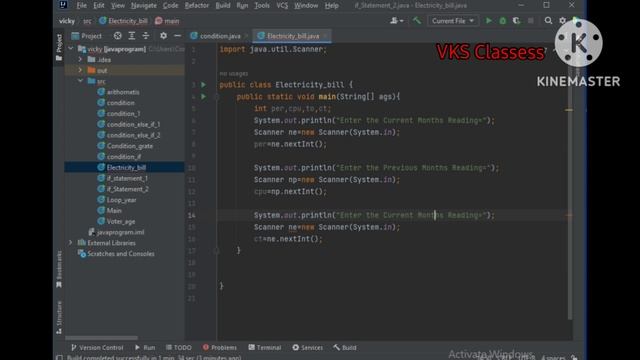Toggle the Bookmarks side tool window
The image size is (640, 360).
click(59, 269)
